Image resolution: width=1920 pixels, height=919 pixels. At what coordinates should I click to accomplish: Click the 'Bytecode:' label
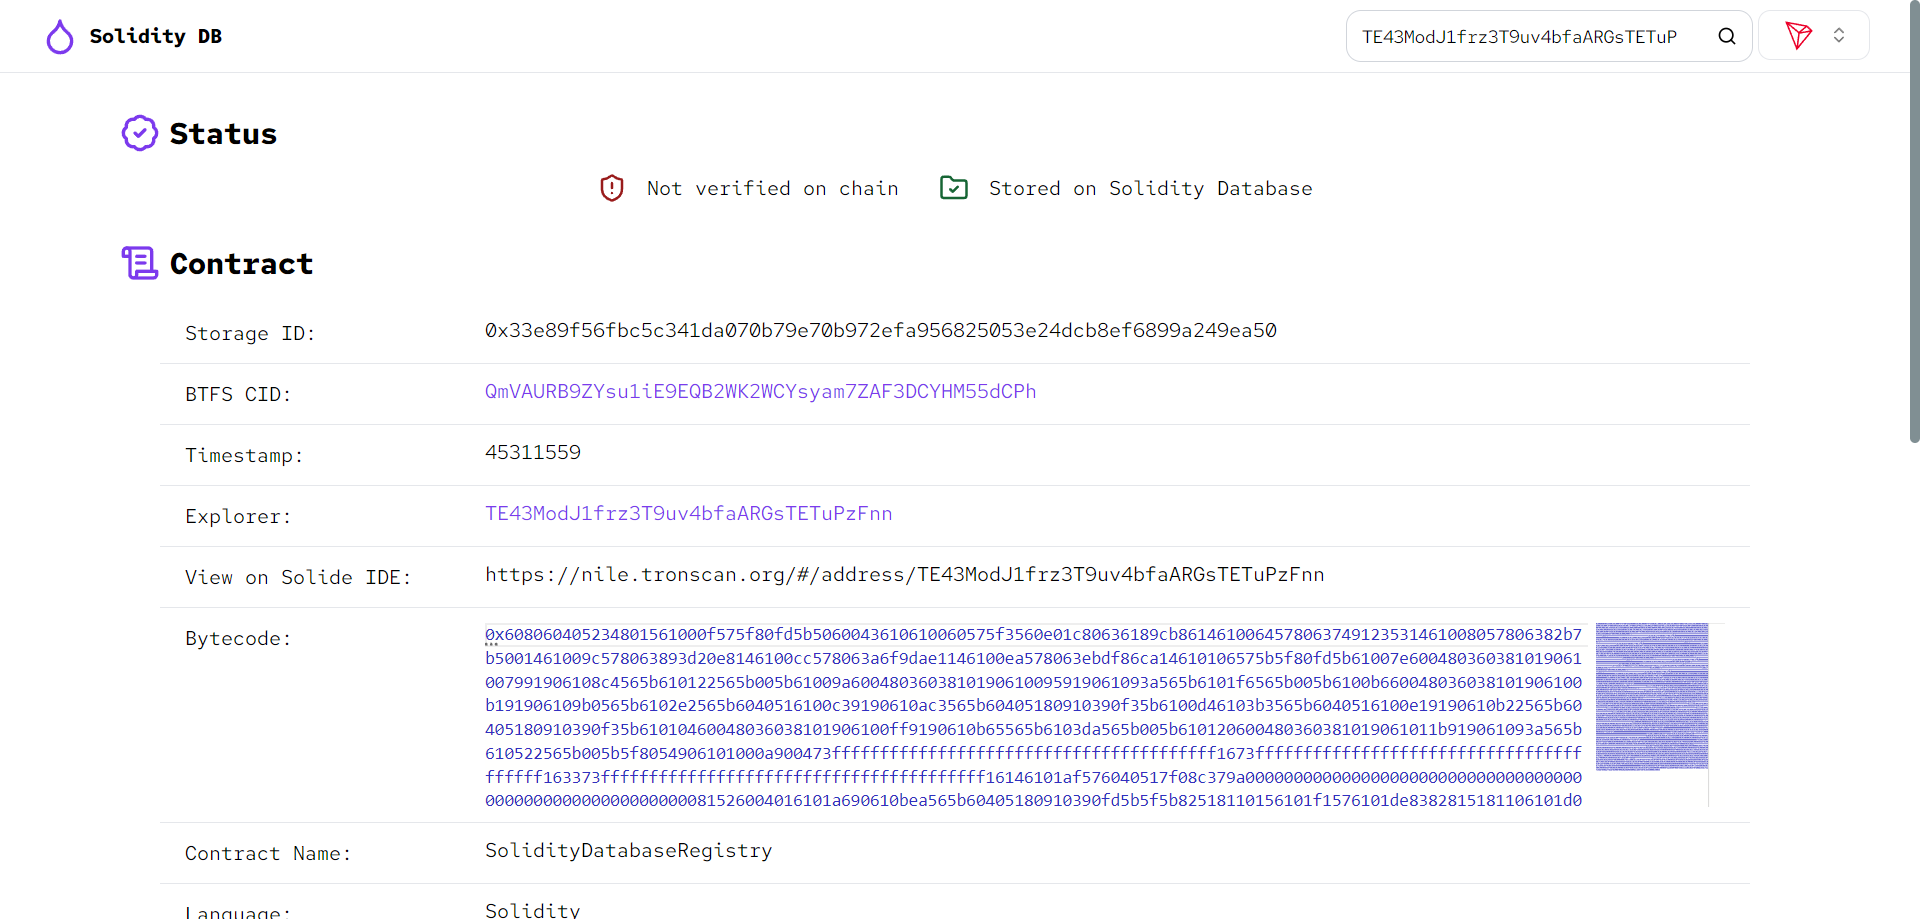pyautogui.click(x=238, y=639)
